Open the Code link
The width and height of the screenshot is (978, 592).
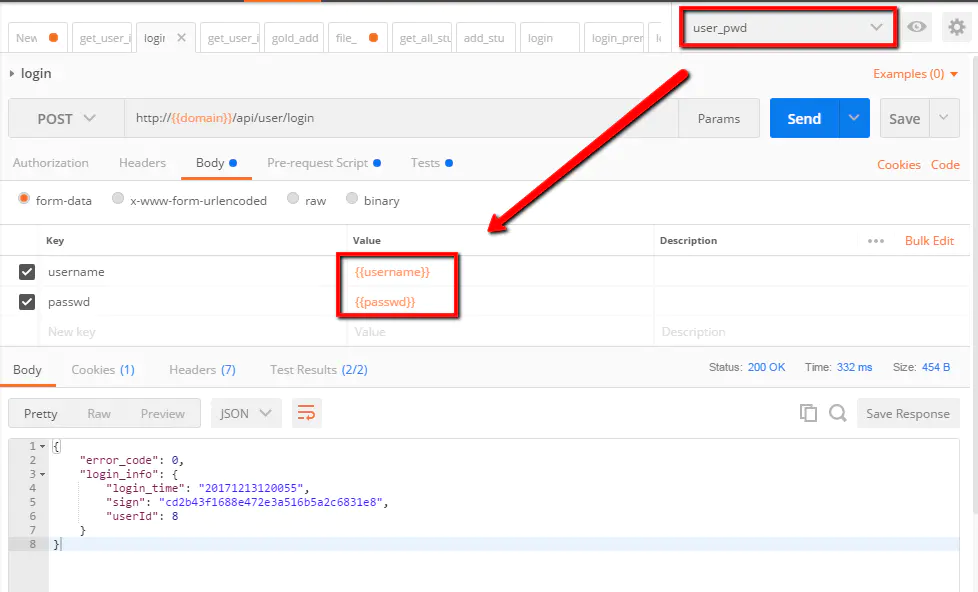(x=945, y=165)
